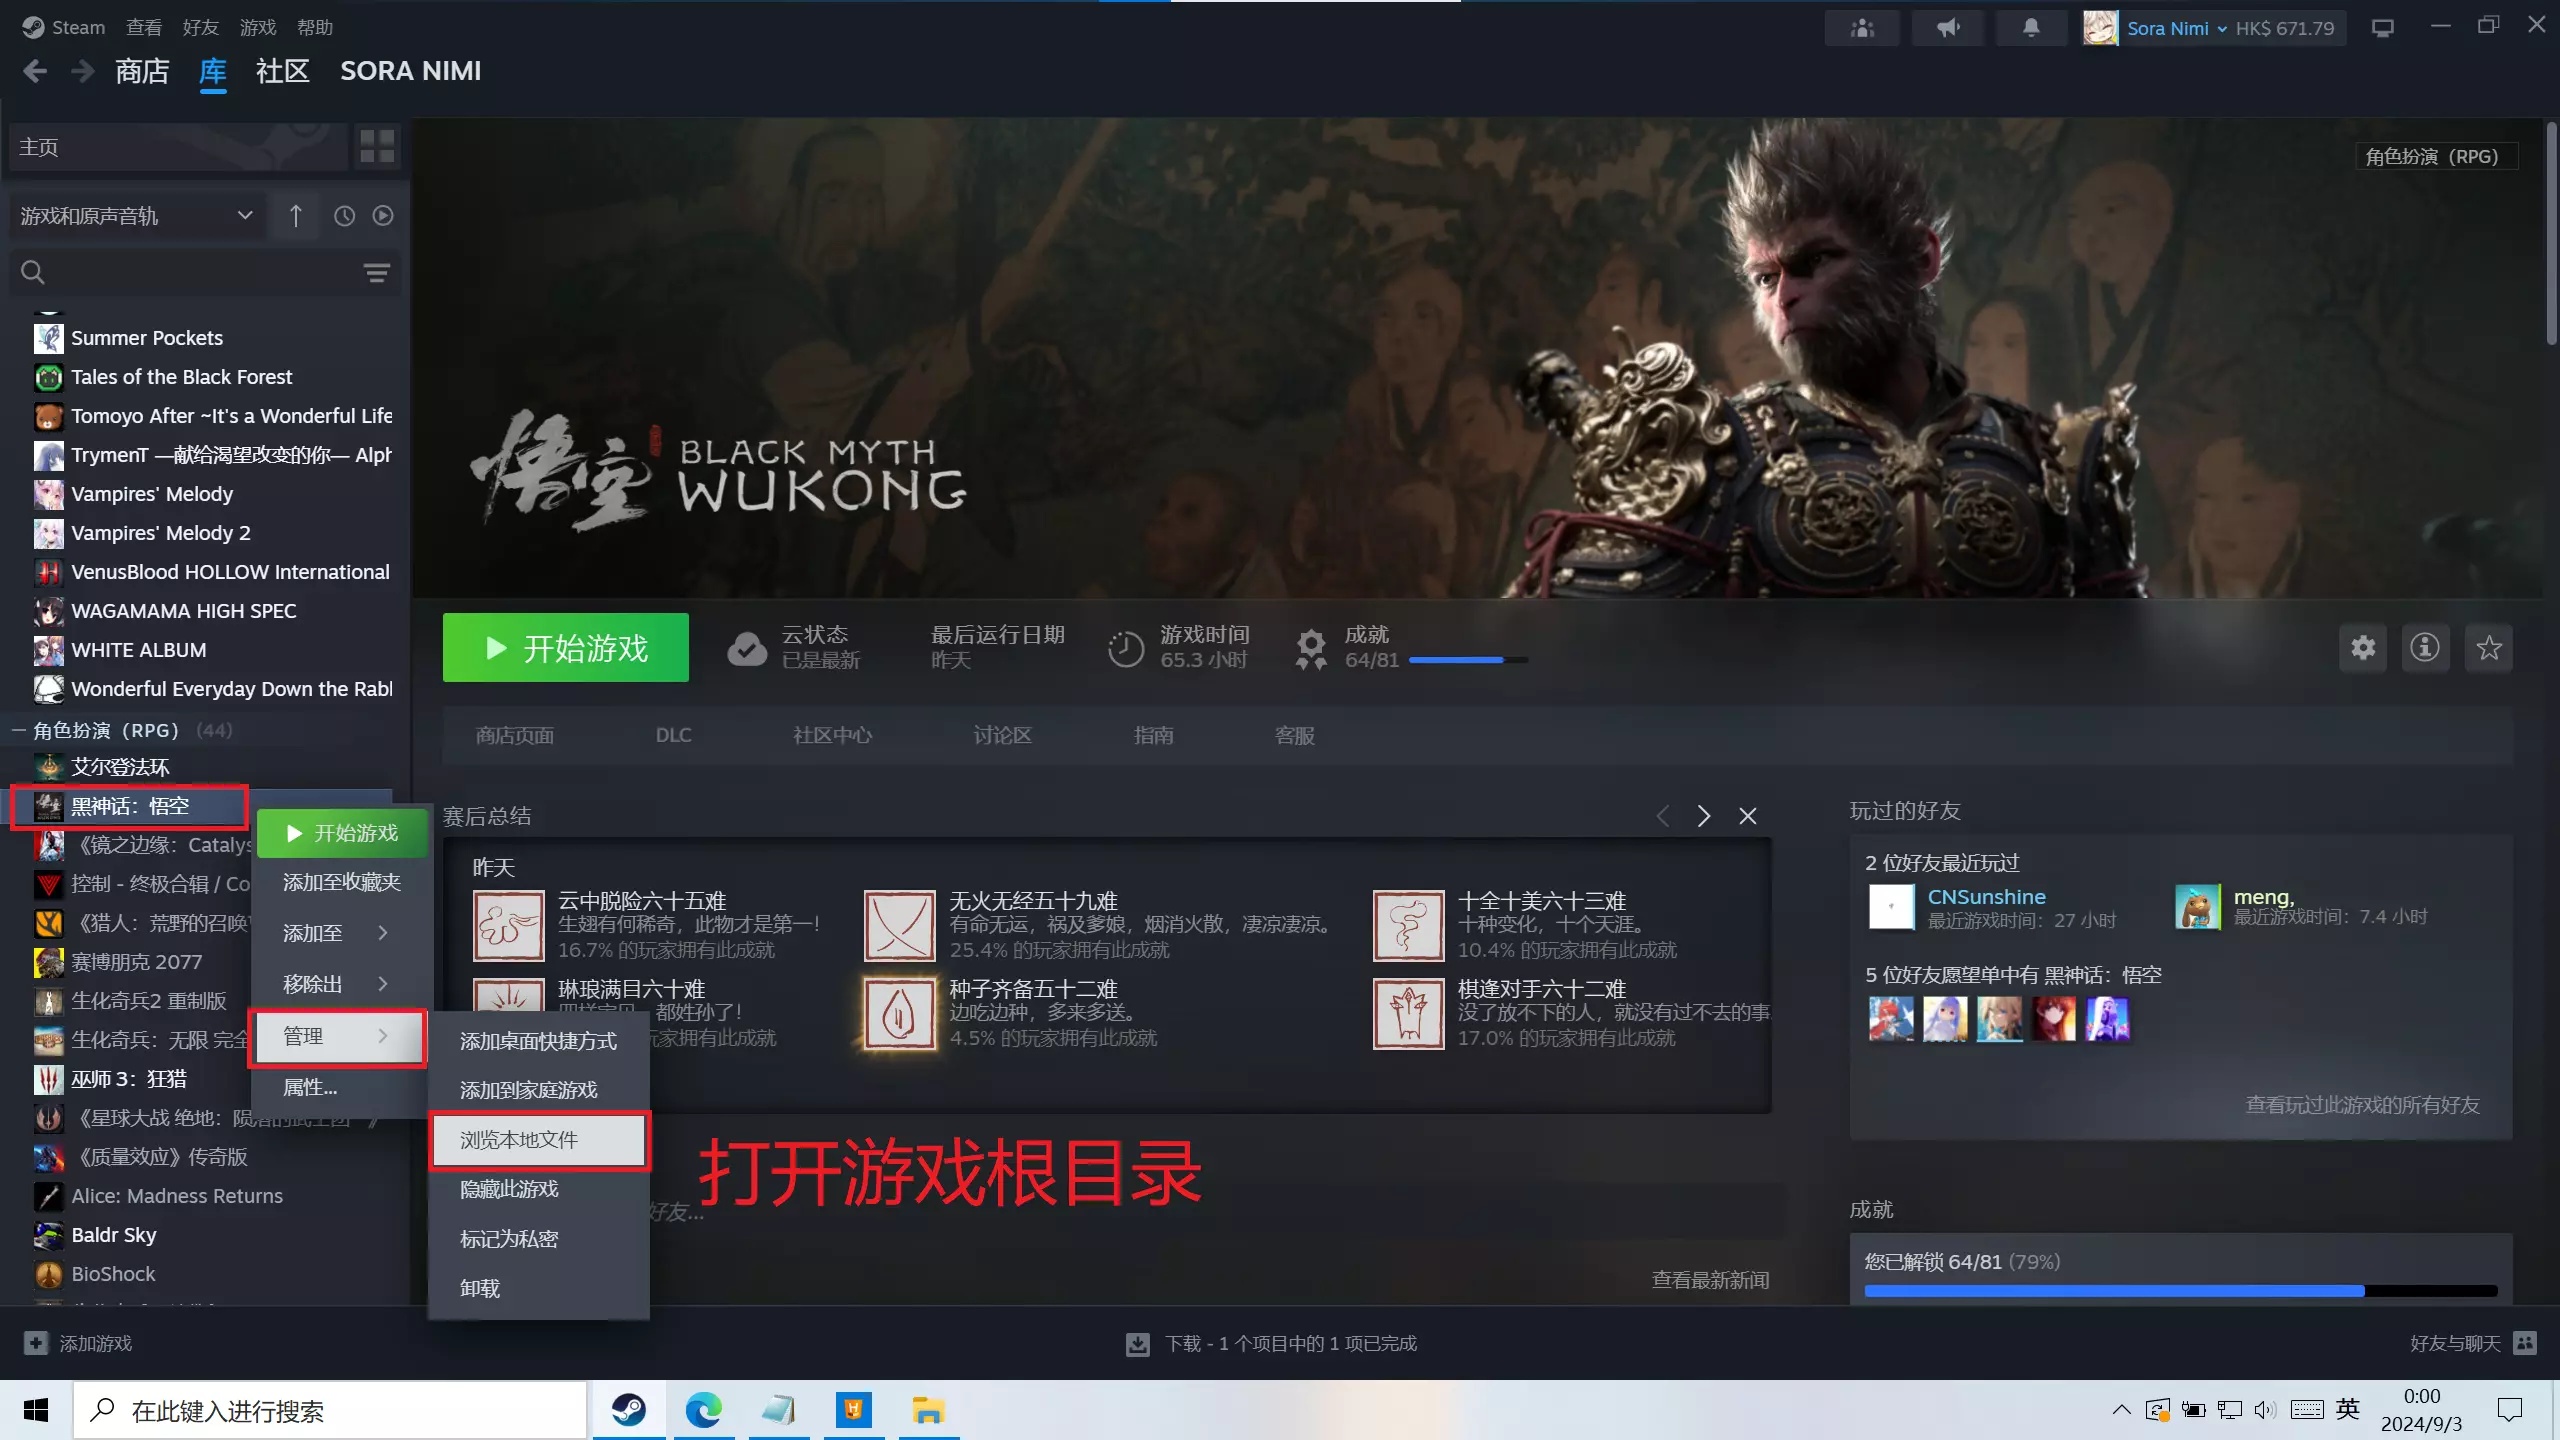2560x1440 pixels.
Task: Open advanced filter icon in search bar
Action: point(376,273)
